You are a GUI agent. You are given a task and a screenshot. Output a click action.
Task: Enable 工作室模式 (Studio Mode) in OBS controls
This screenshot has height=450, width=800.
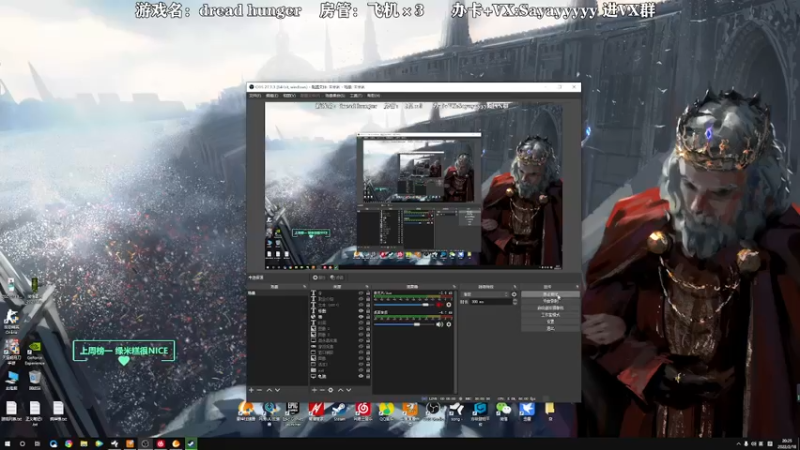coord(551,315)
